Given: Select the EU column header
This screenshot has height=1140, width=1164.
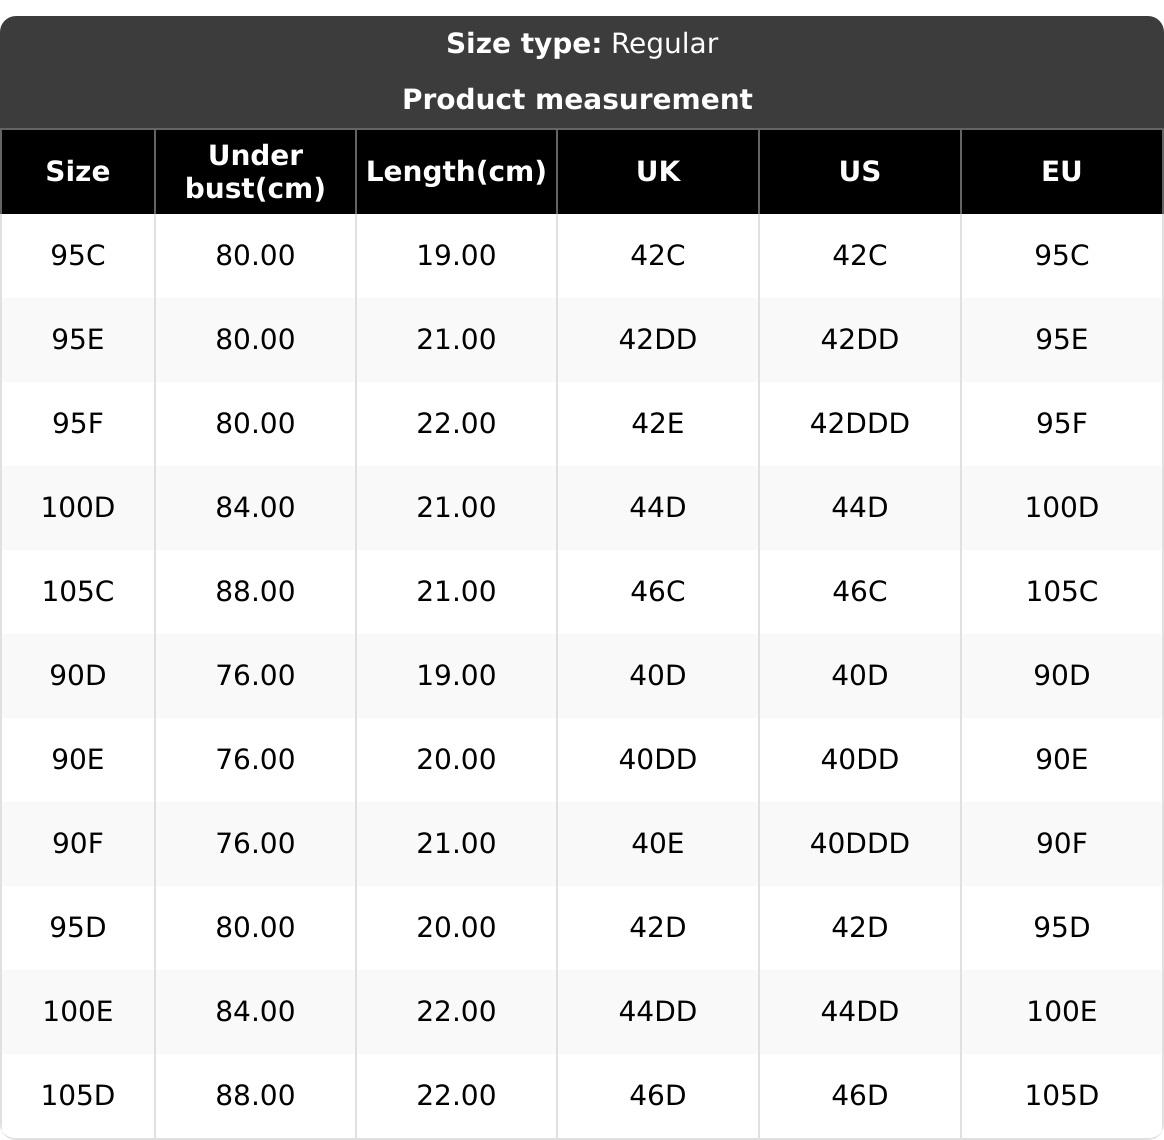Looking at the screenshot, I should tap(1061, 171).
